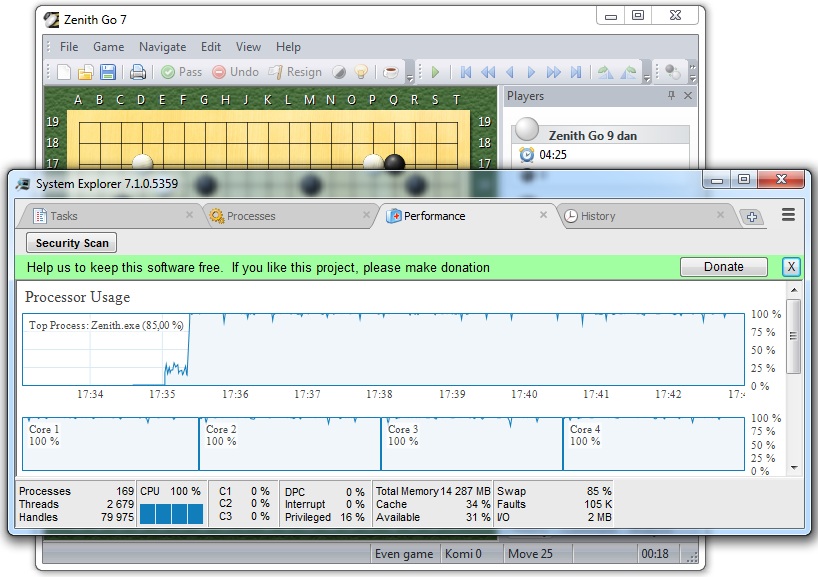Click the green play arrow icon

(435, 72)
